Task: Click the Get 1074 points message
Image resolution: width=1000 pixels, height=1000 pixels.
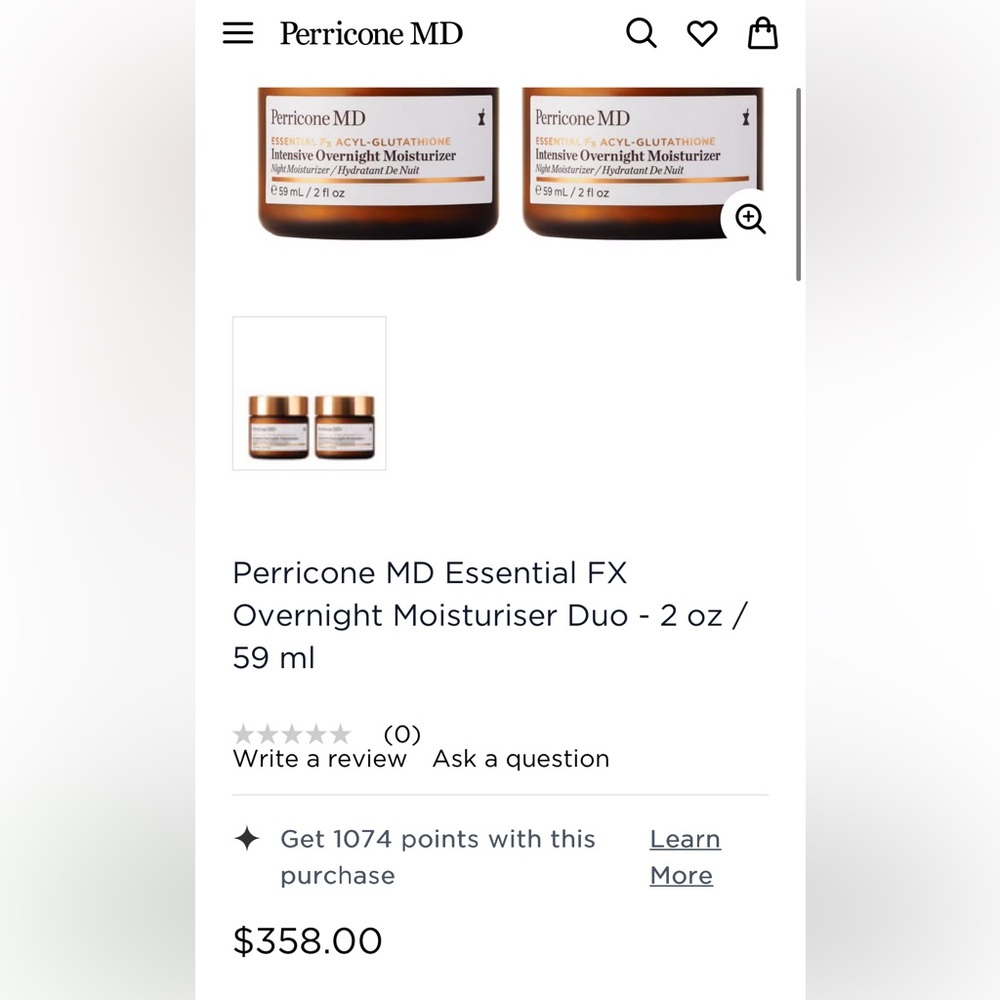Action: coord(437,856)
